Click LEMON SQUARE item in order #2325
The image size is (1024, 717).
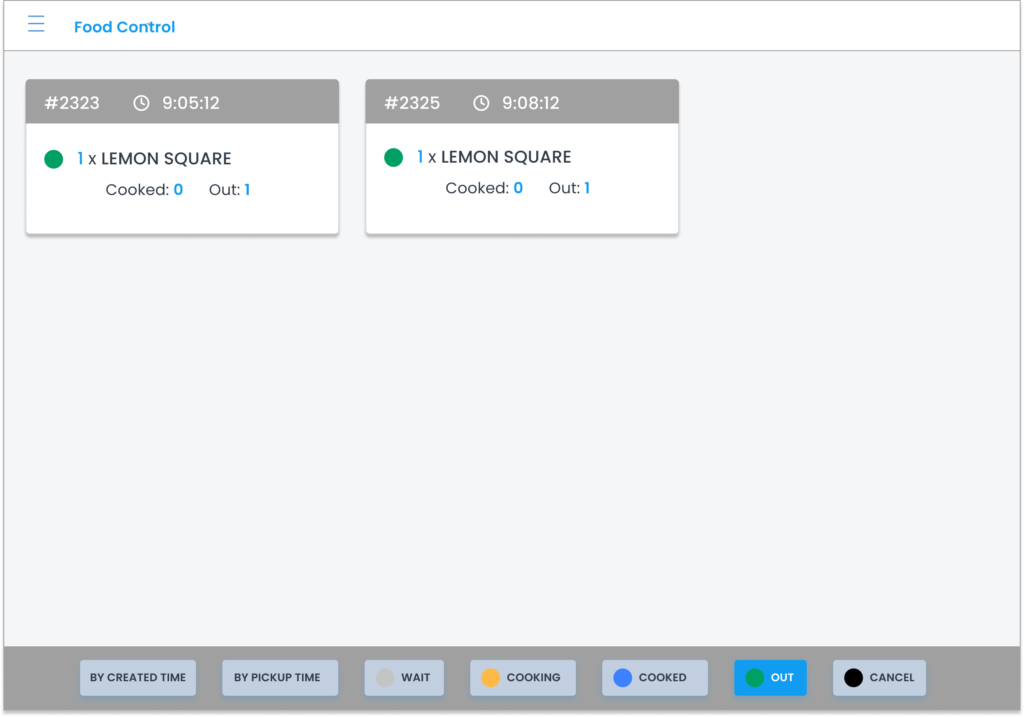(506, 157)
